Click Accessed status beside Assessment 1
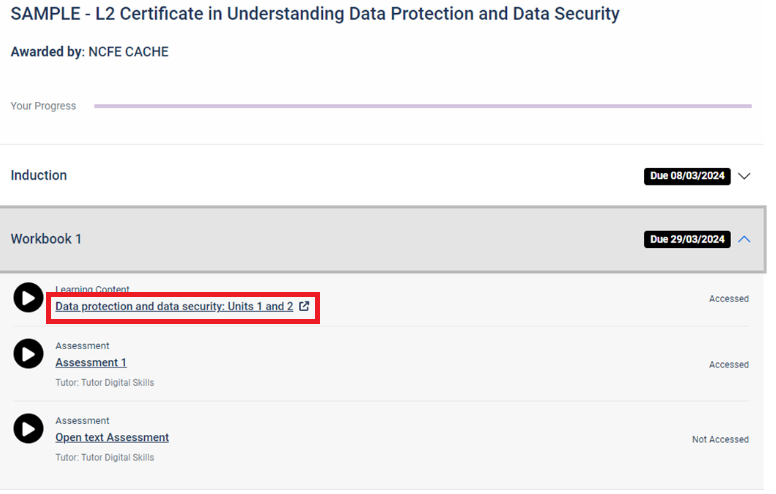Screen dimensions: 776x494 [x=728, y=364]
